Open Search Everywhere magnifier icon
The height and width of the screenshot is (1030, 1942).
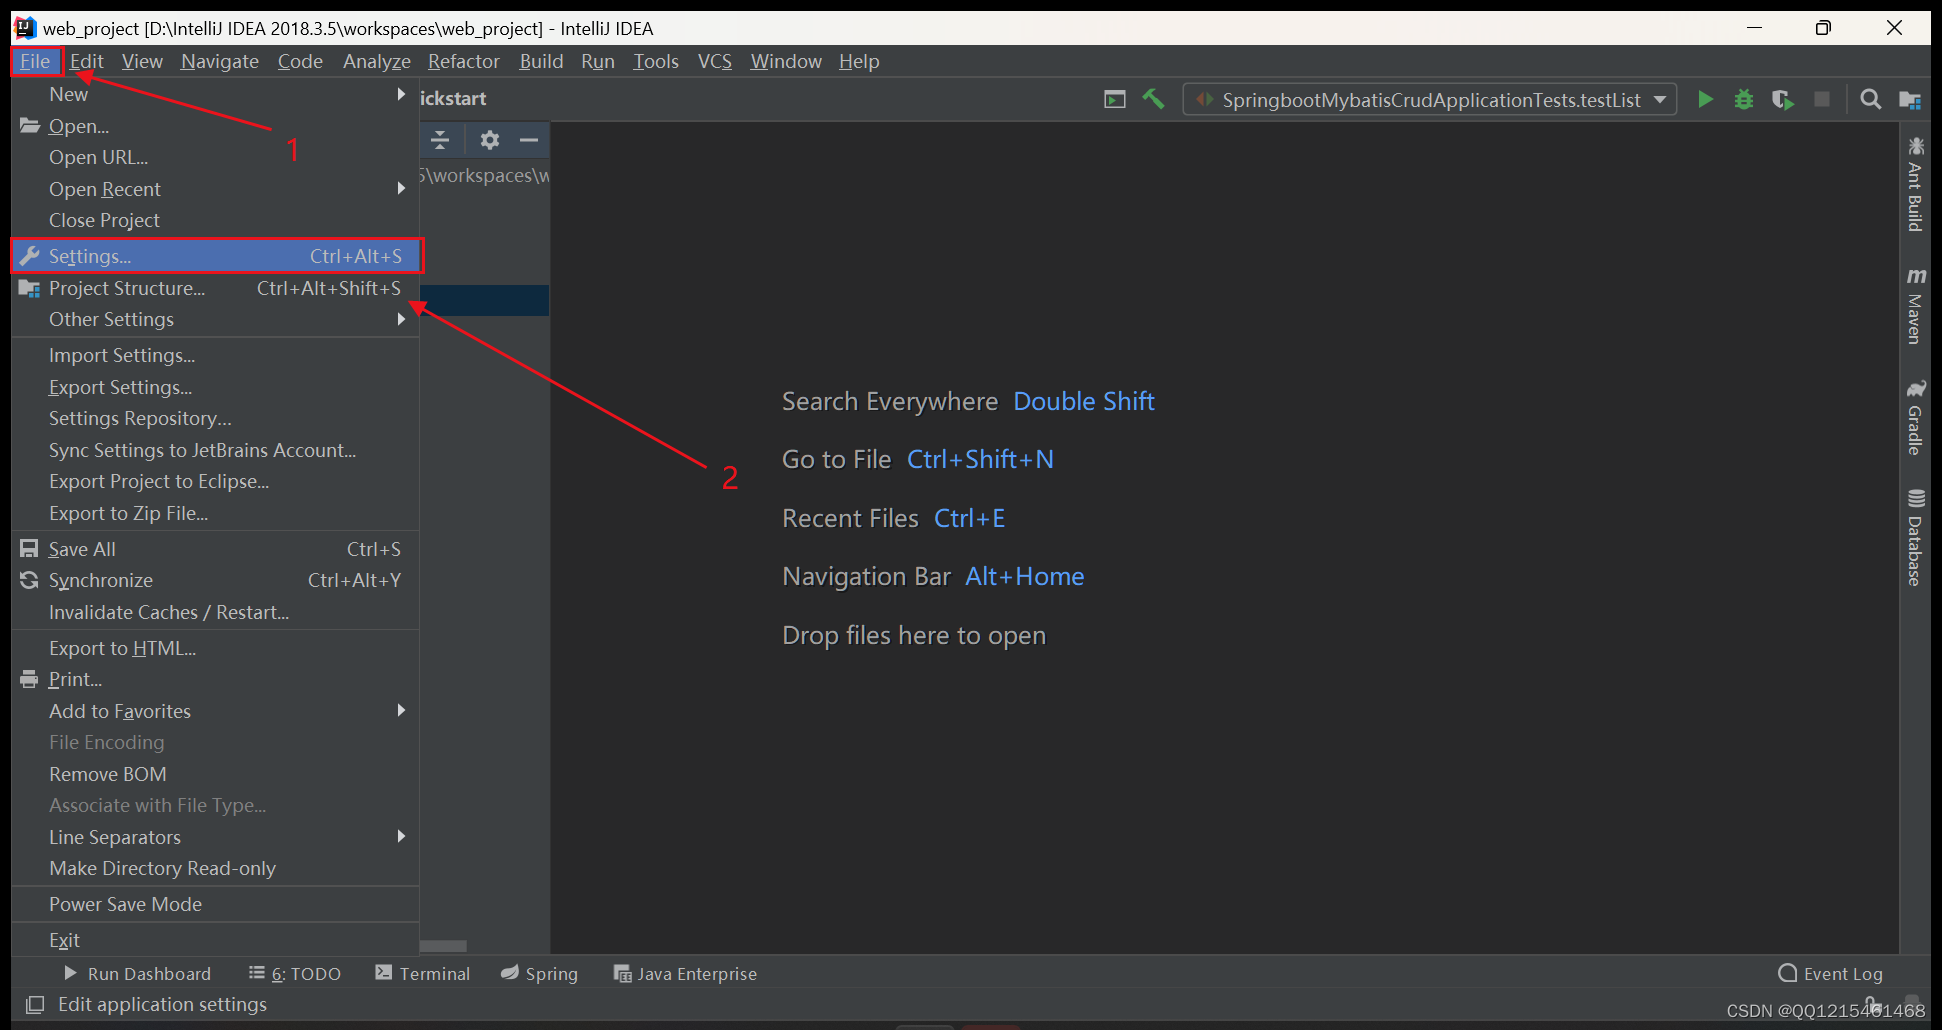pyautogui.click(x=1870, y=99)
